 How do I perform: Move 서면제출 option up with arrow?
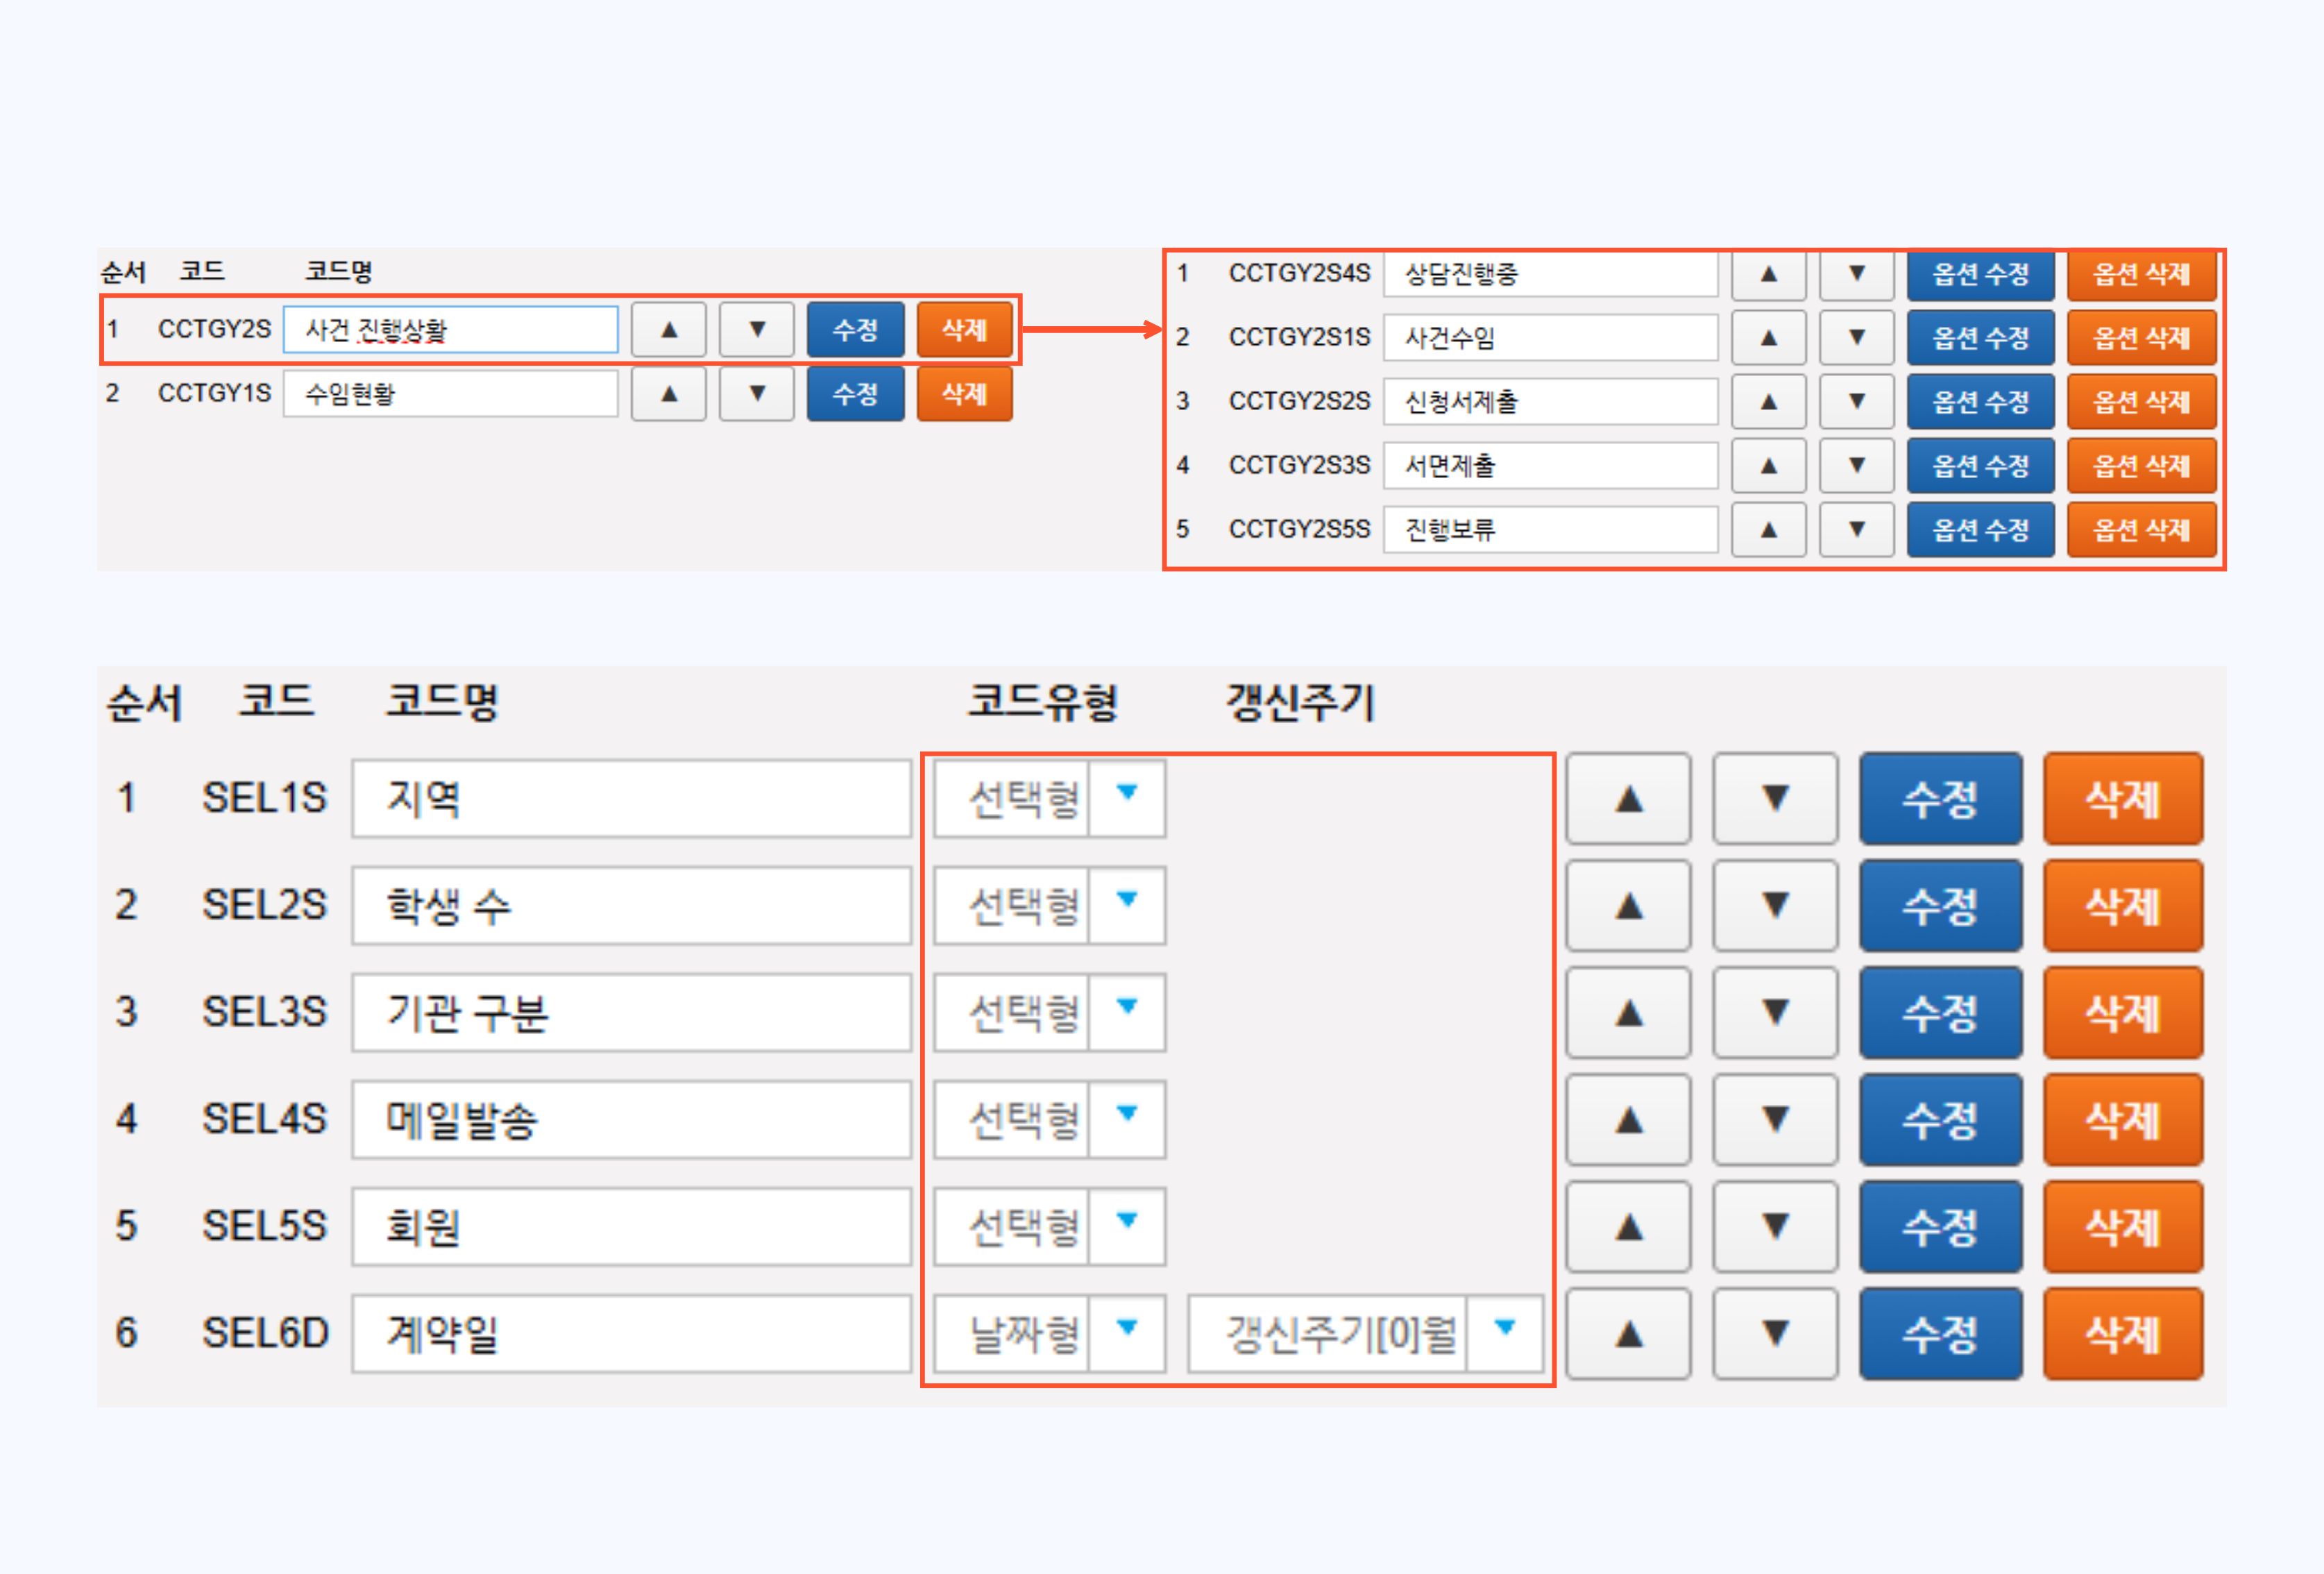[1768, 466]
